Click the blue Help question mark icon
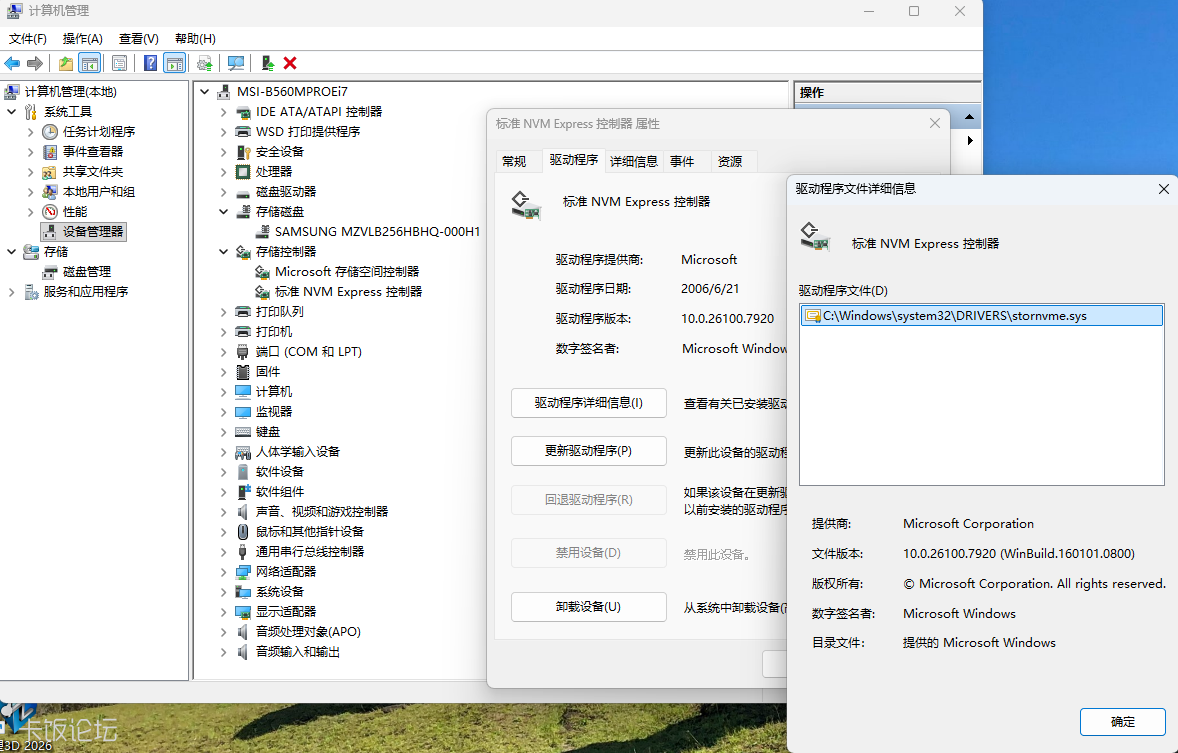This screenshot has height=753, width=1178. pyautogui.click(x=150, y=63)
